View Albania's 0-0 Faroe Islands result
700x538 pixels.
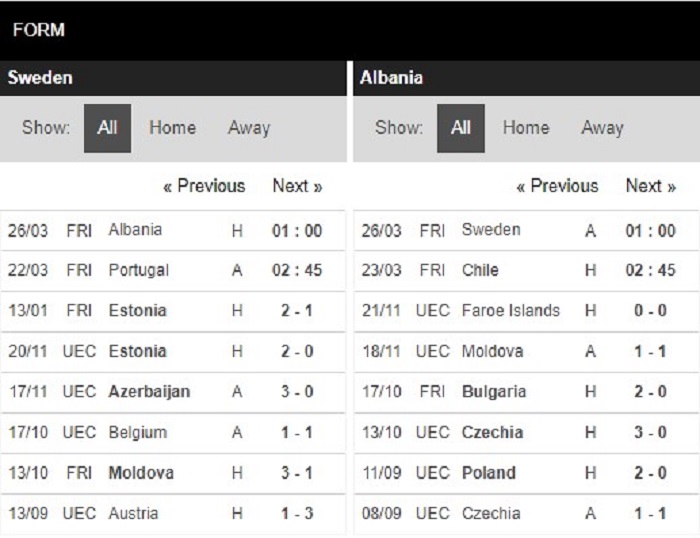coord(526,311)
